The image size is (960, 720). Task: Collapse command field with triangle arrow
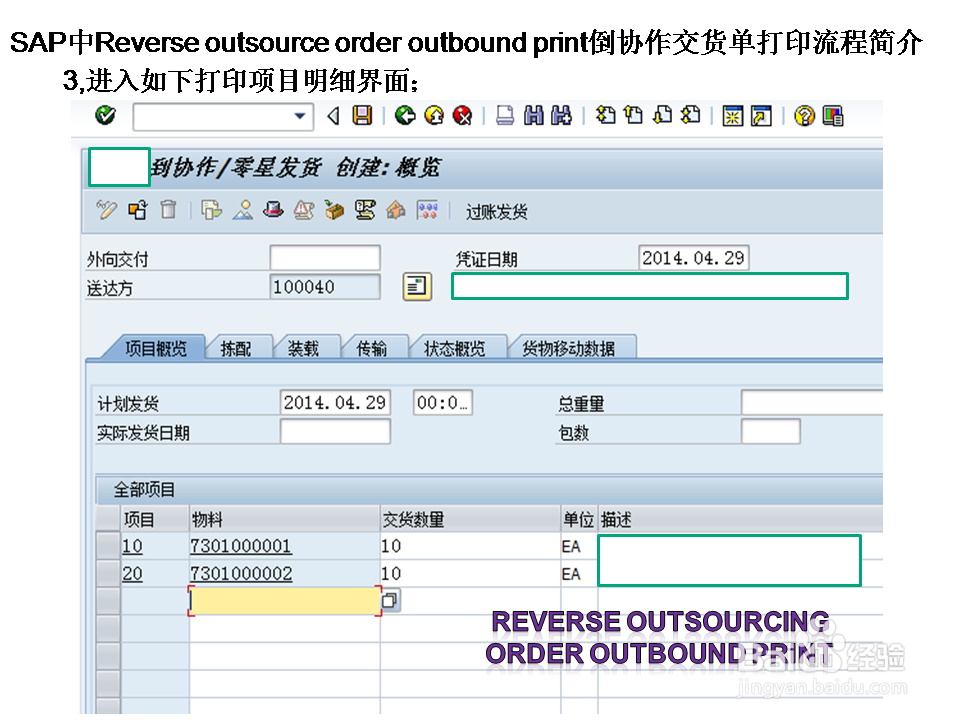pos(333,116)
